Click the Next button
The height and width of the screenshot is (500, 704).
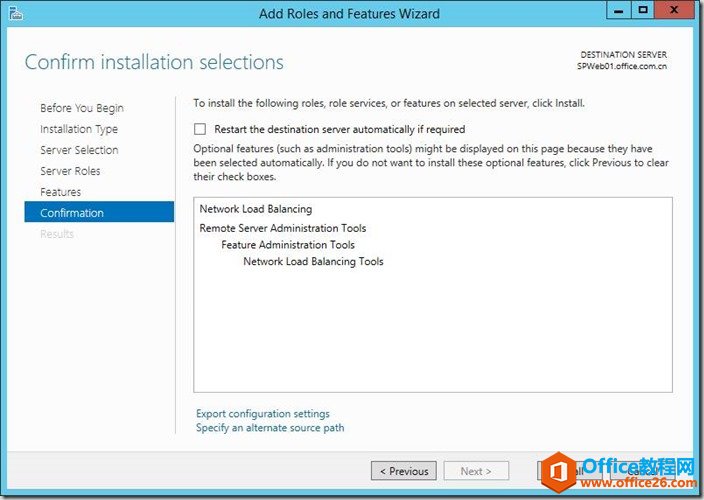click(x=475, y=471)
